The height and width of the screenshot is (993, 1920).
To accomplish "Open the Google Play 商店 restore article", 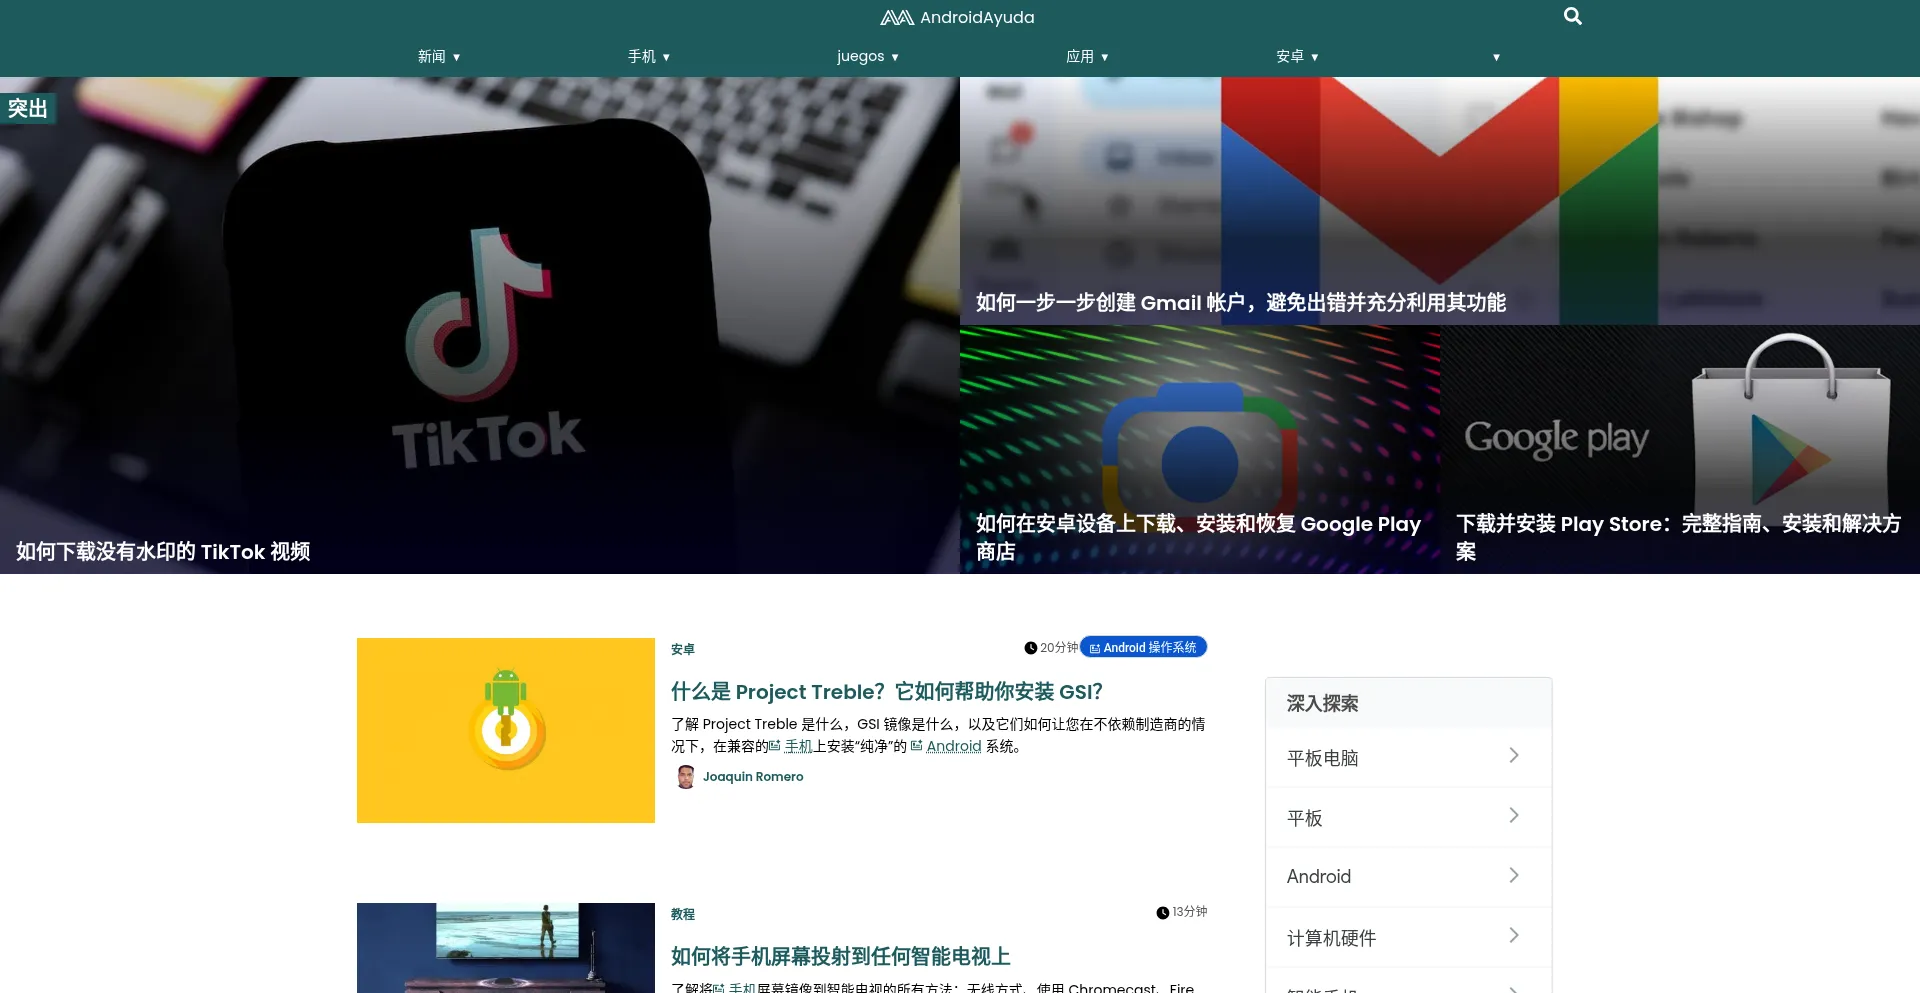I will (1198, 537).
